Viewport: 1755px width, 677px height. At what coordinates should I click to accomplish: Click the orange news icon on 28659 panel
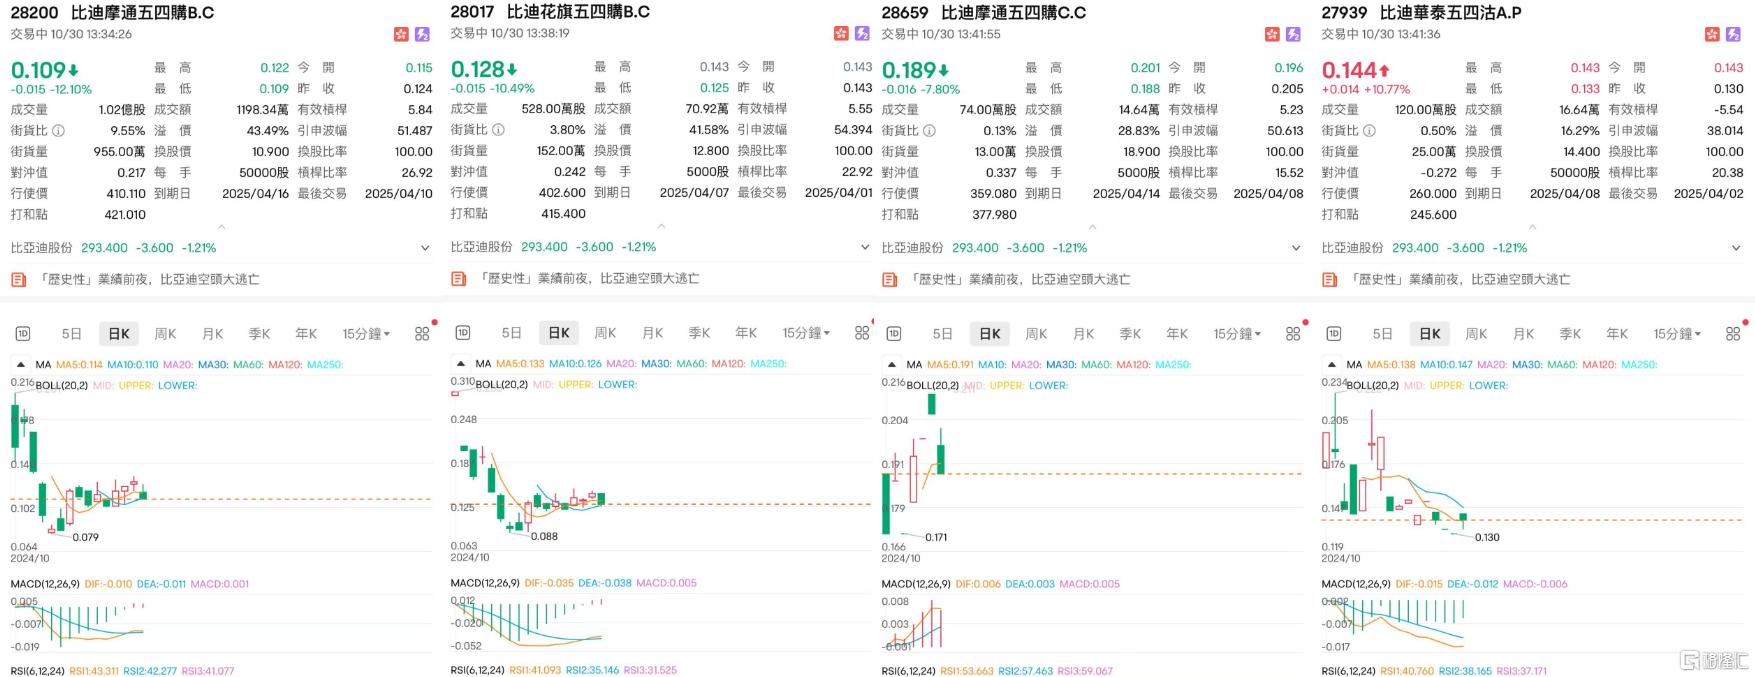[x=889, y=280]
